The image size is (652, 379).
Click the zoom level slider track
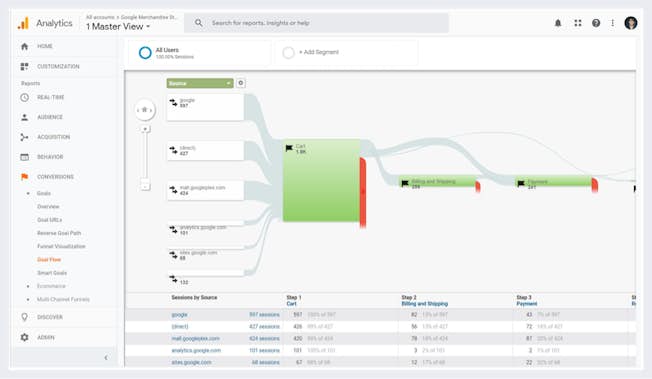tap(145, 156)
